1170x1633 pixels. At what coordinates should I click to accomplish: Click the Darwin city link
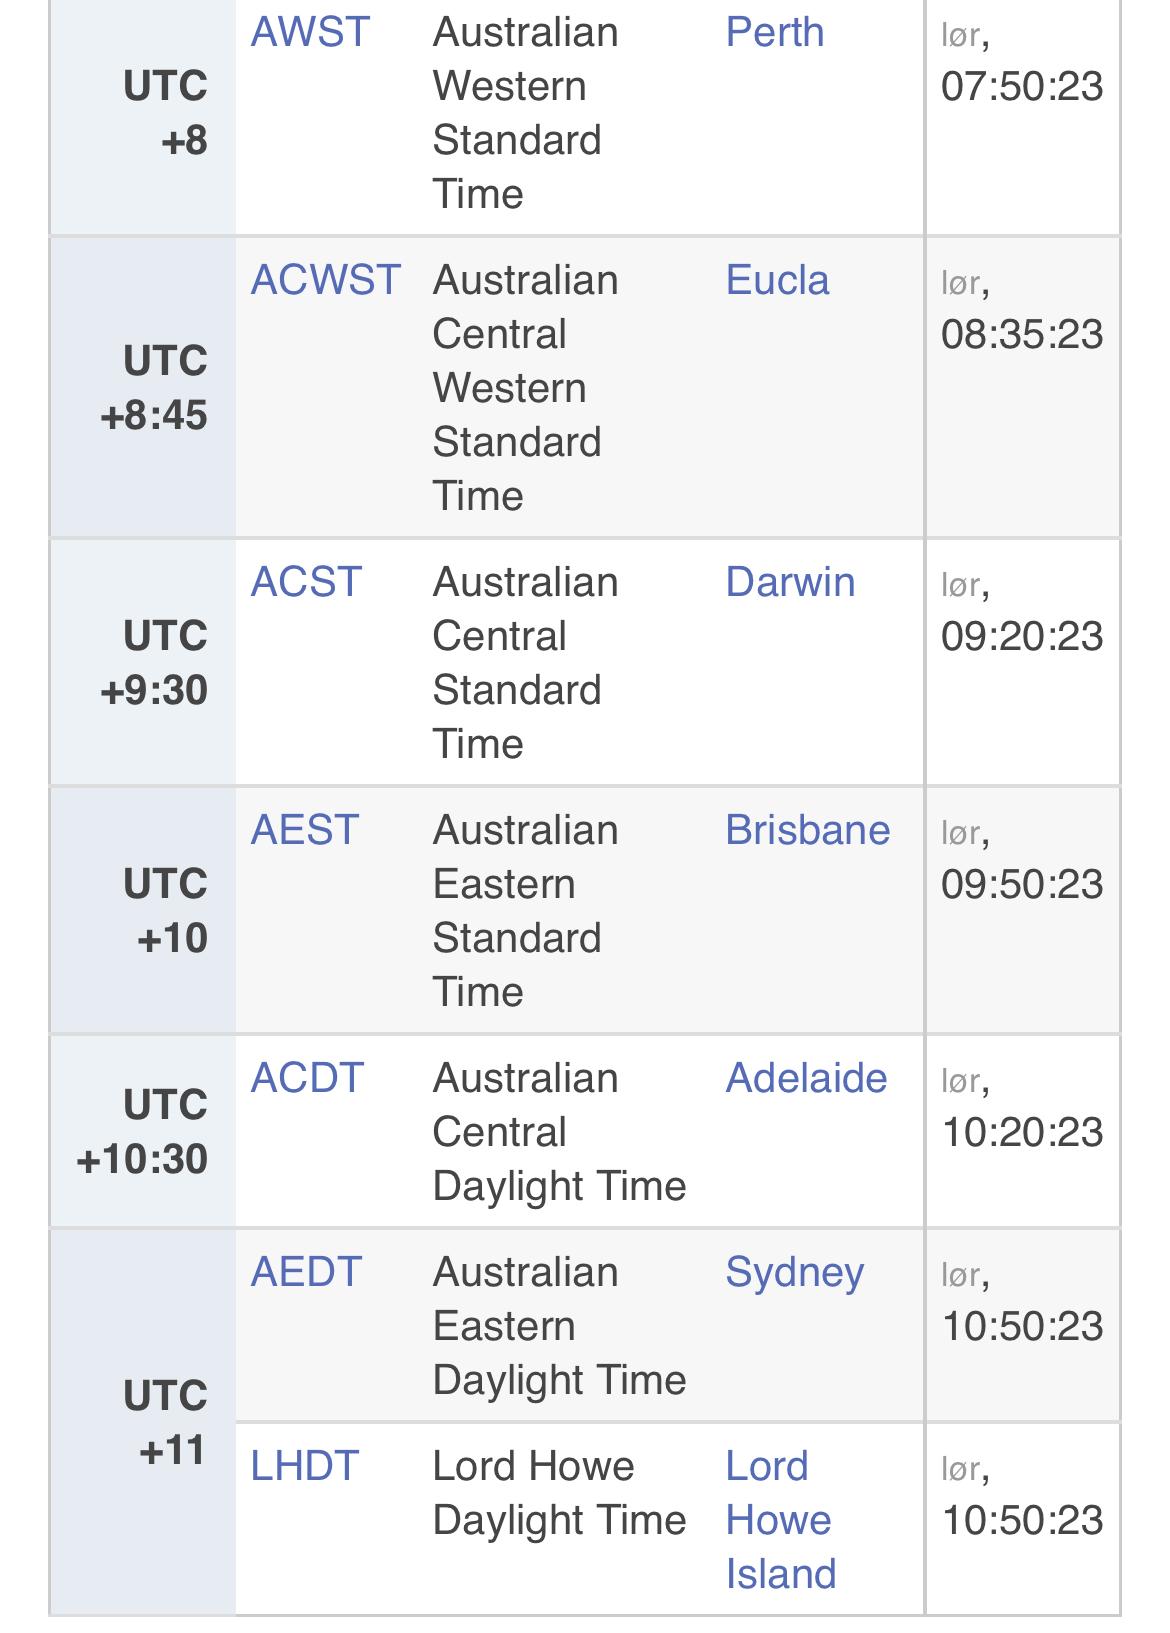[x=790, y=582]
